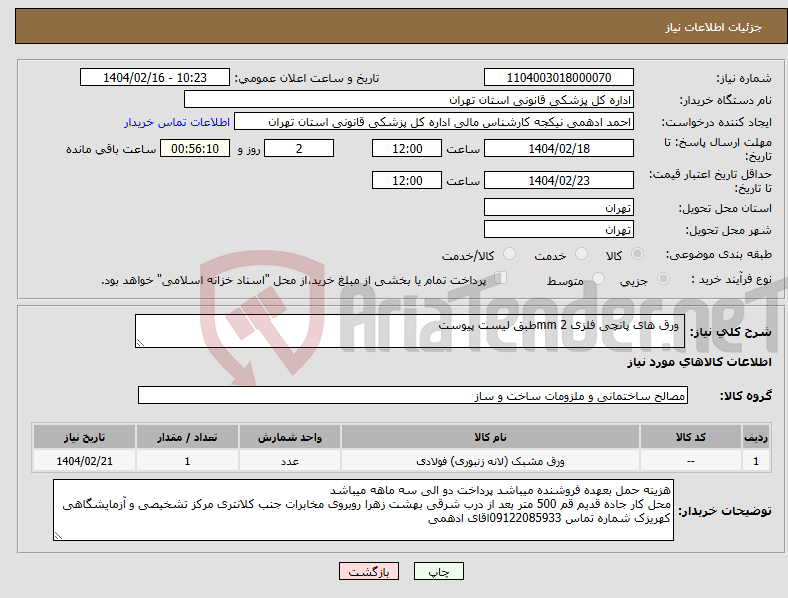788x598 pixels.
Task: Click the unit cell عدد
Action: [290, 461]
